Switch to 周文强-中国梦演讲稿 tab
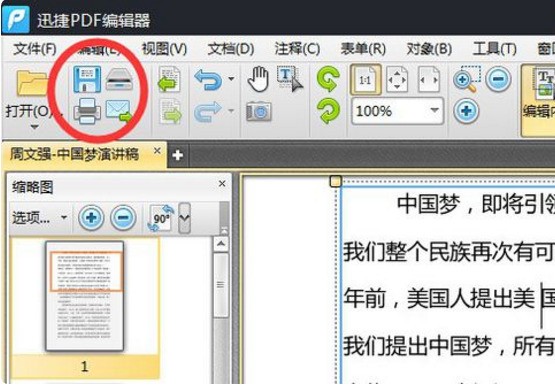 (x=74, y=155)
